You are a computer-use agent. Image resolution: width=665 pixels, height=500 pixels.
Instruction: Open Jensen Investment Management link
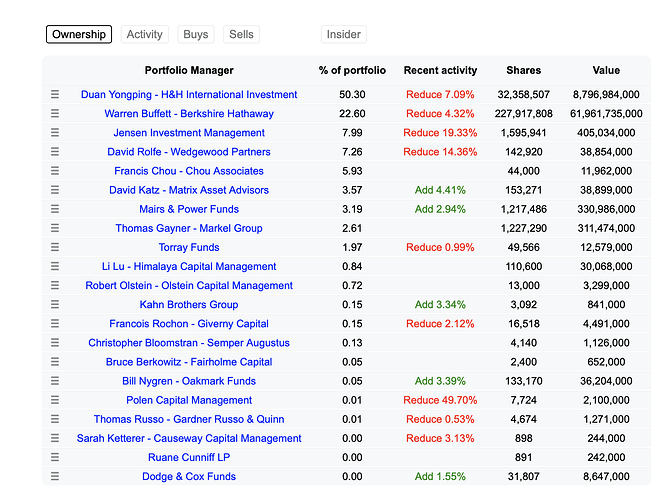[189, 132]
